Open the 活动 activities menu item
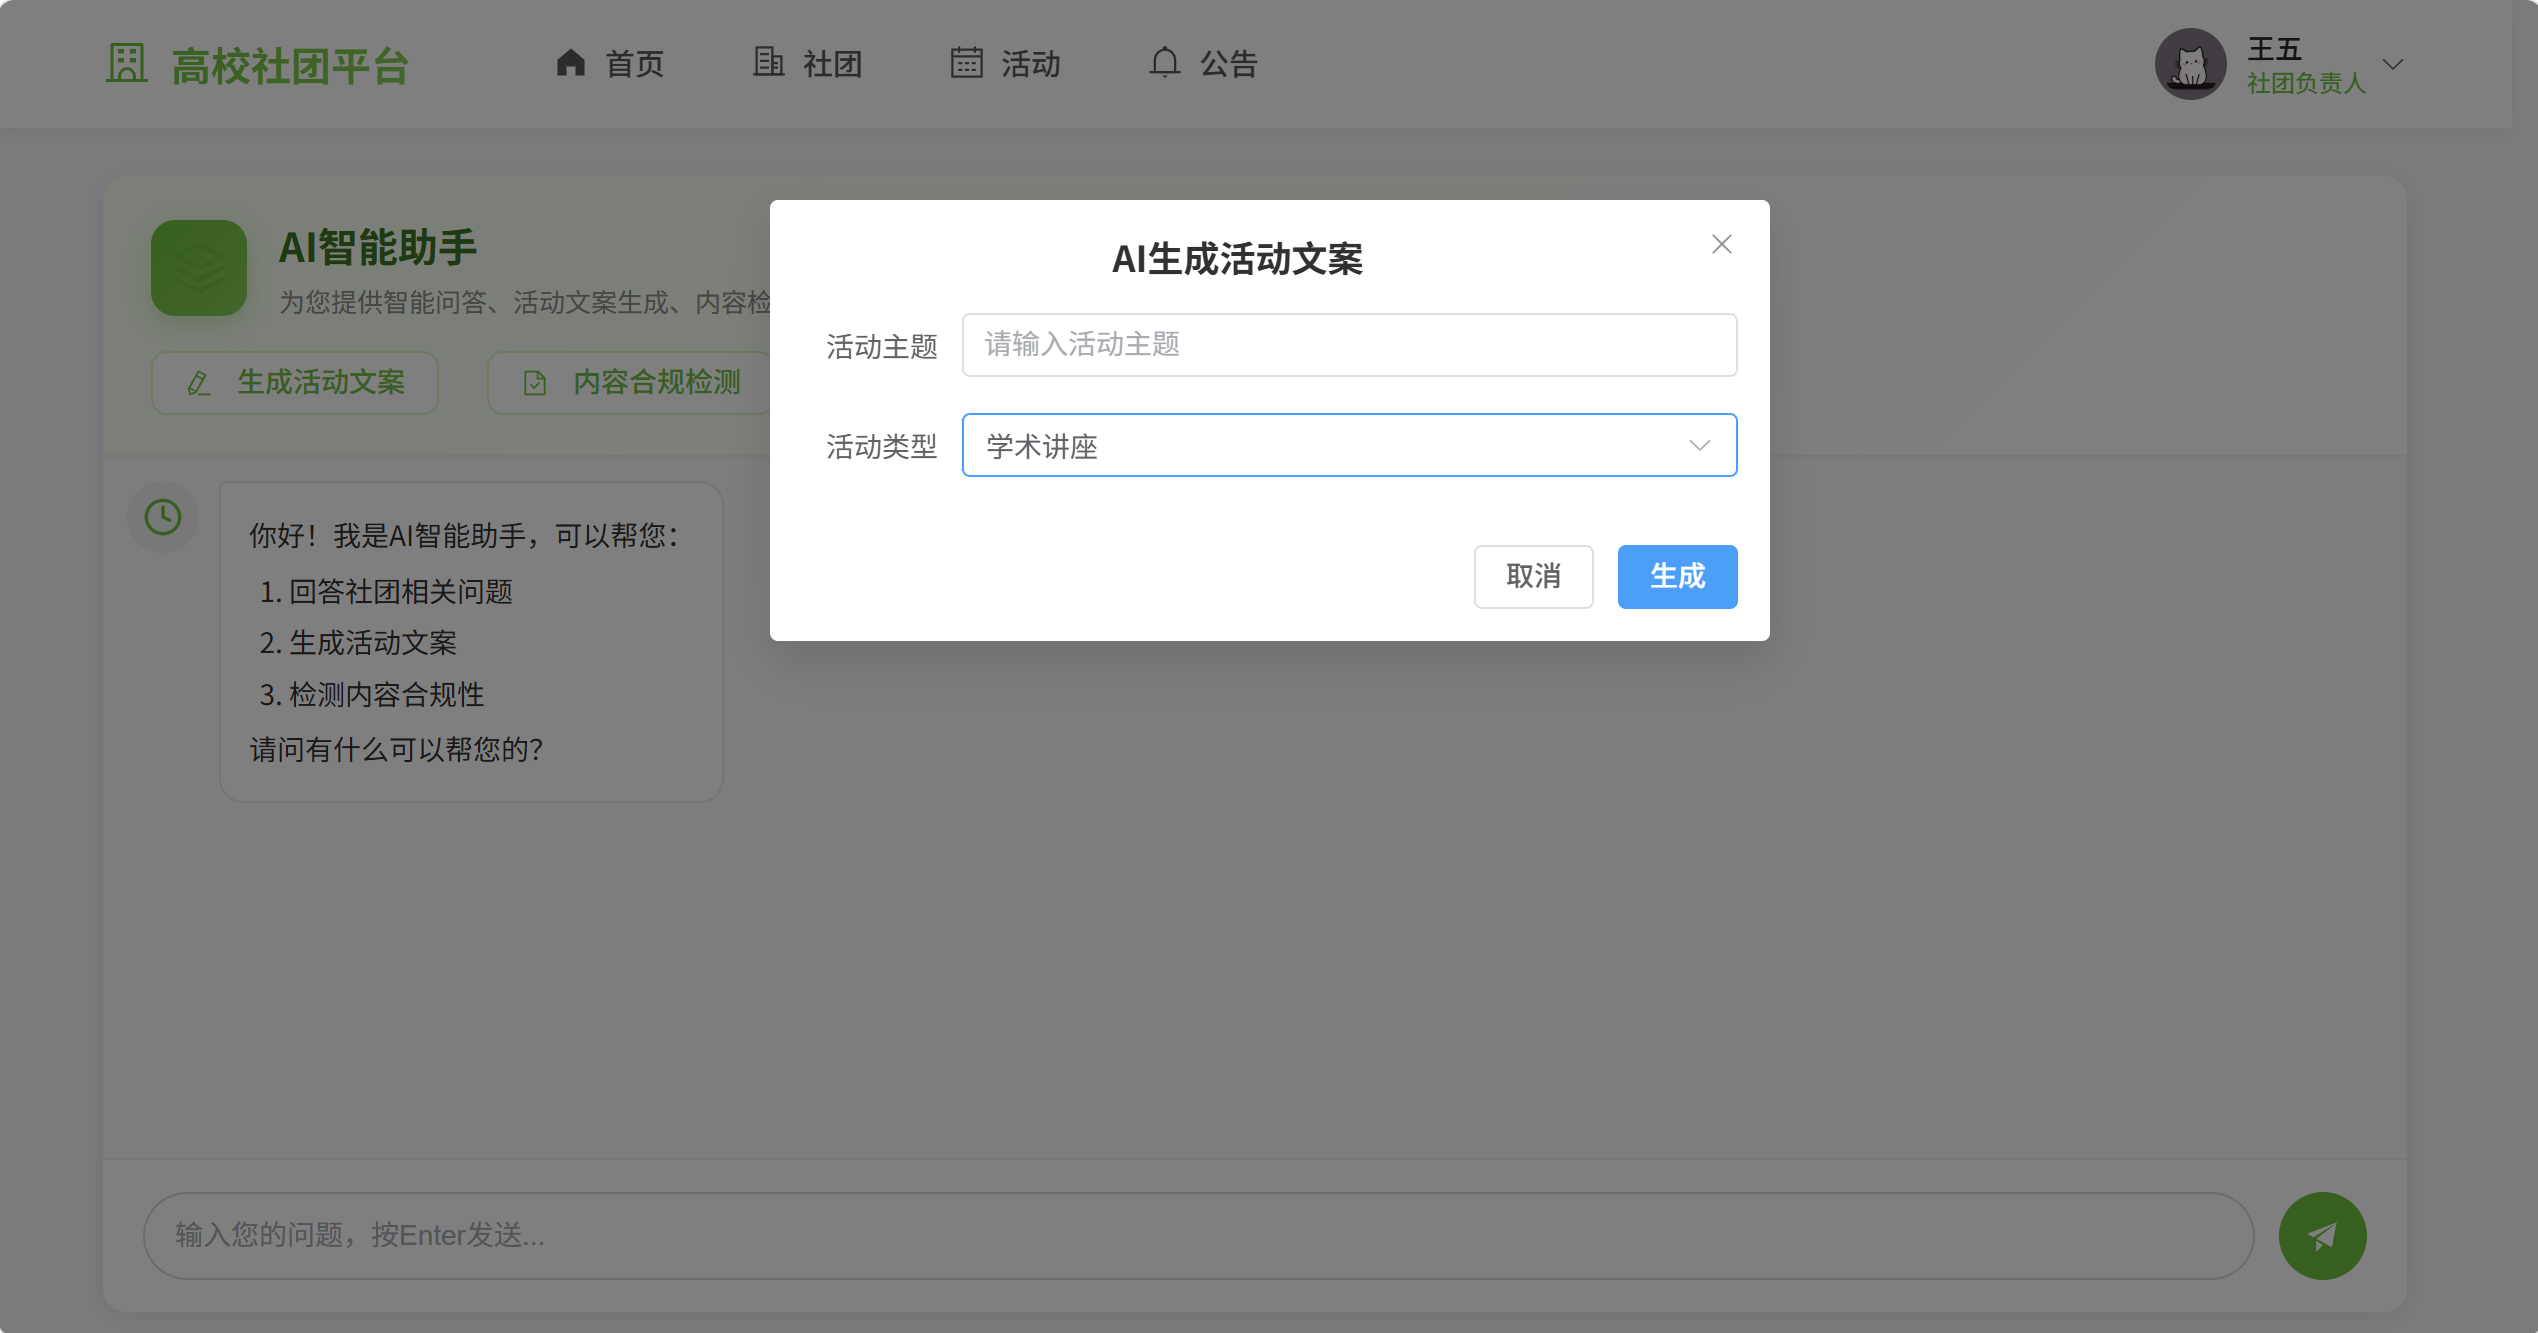The height and width of the screenshot is (1333, 2538). pyautogui.click(x=1006, y=64)
